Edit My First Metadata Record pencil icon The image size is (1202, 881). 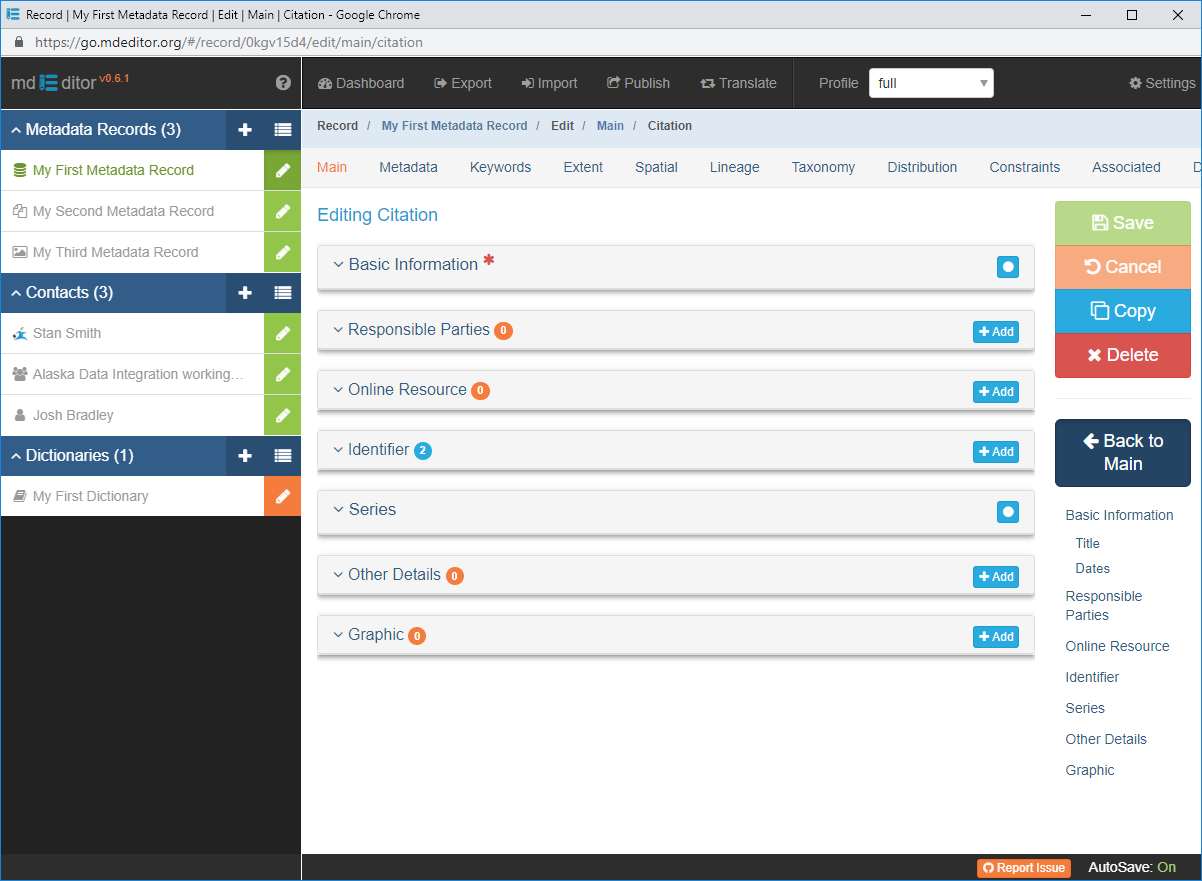(283, 170)
